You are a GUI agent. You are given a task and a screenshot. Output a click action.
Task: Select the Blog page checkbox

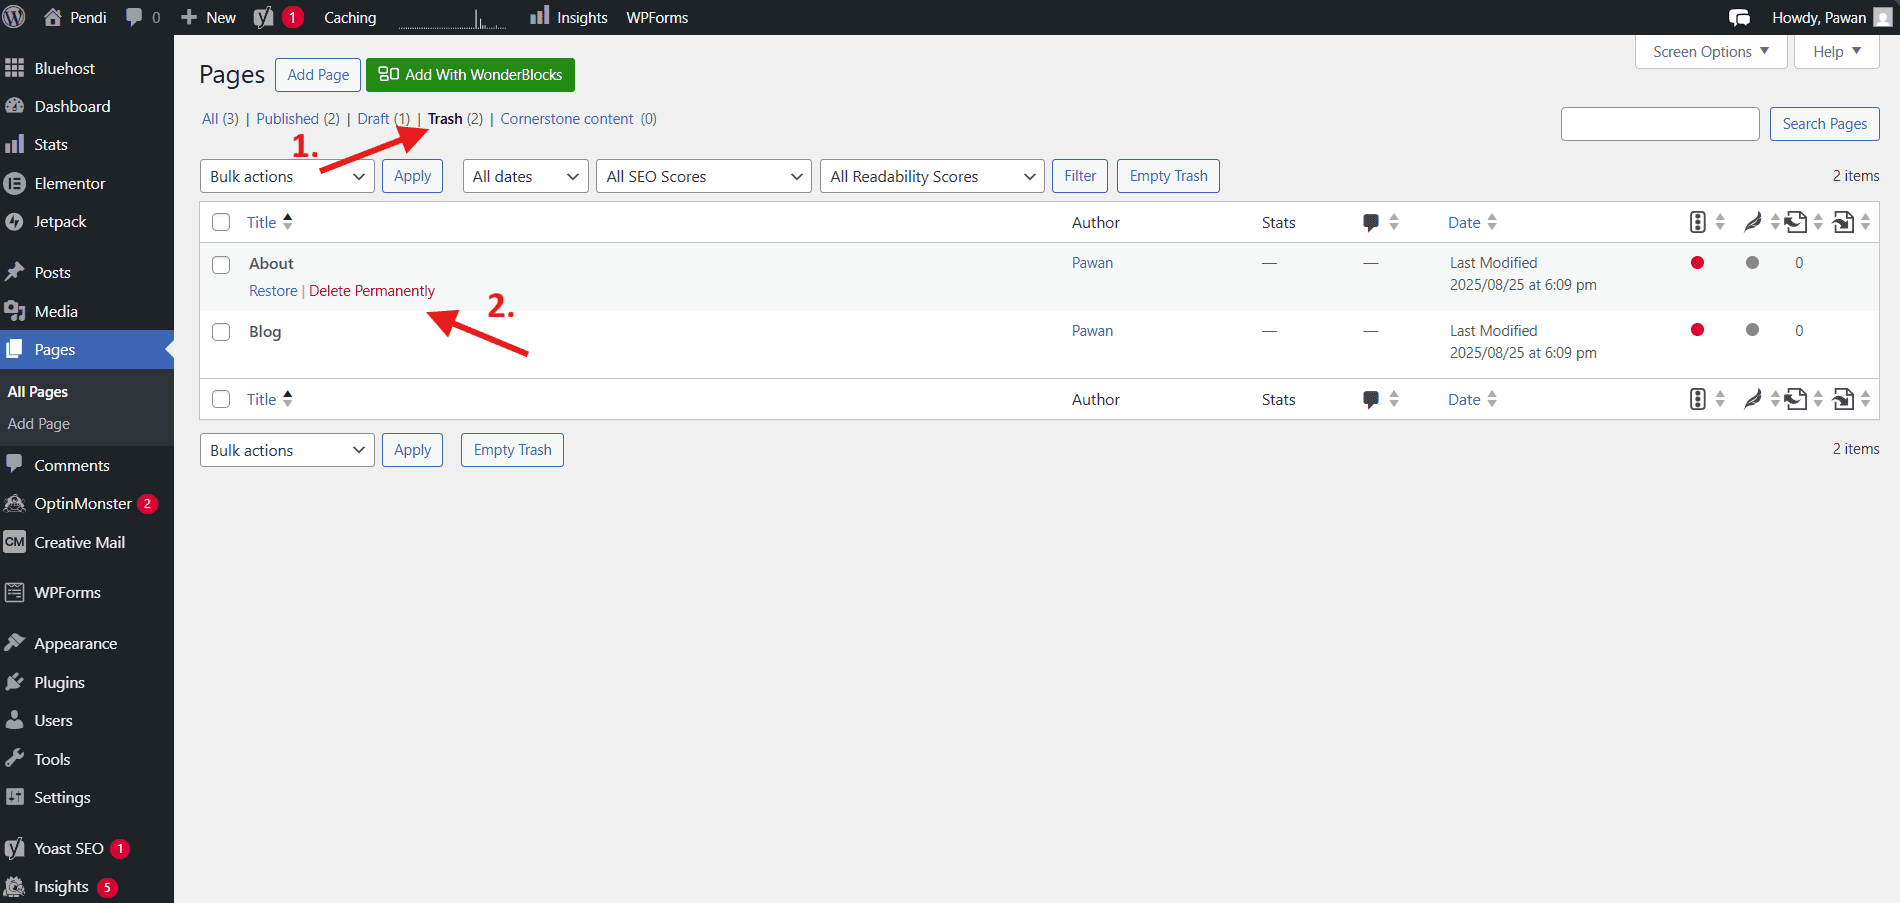[x=221, y=332]
